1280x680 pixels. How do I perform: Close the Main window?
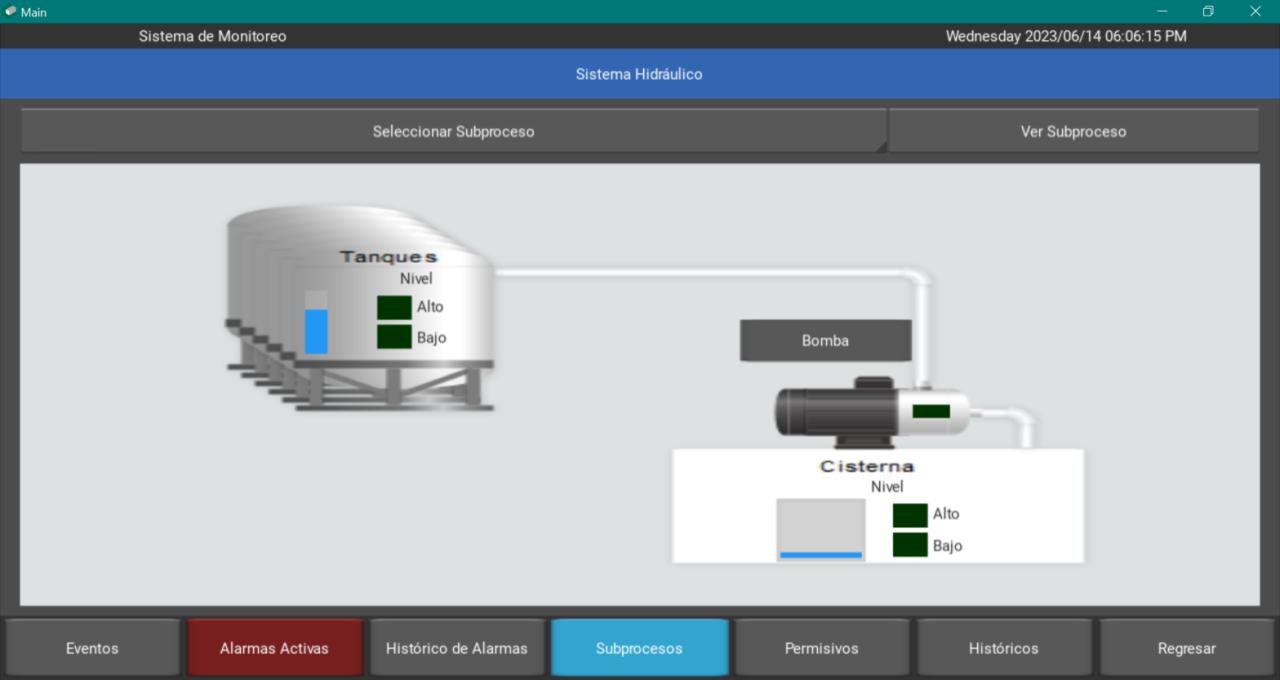[x=1255, y=12]
